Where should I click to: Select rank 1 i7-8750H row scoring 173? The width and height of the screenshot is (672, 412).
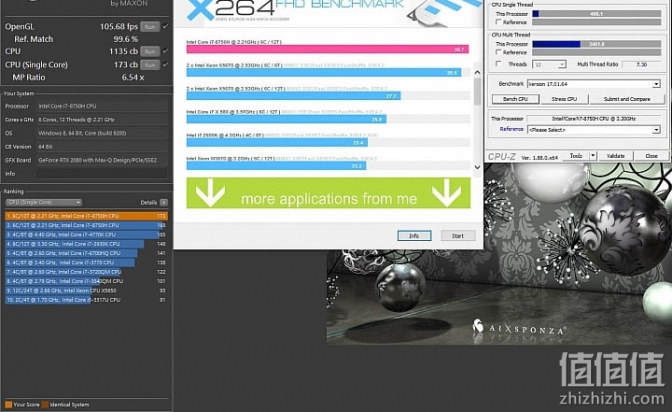click(86, 216)
